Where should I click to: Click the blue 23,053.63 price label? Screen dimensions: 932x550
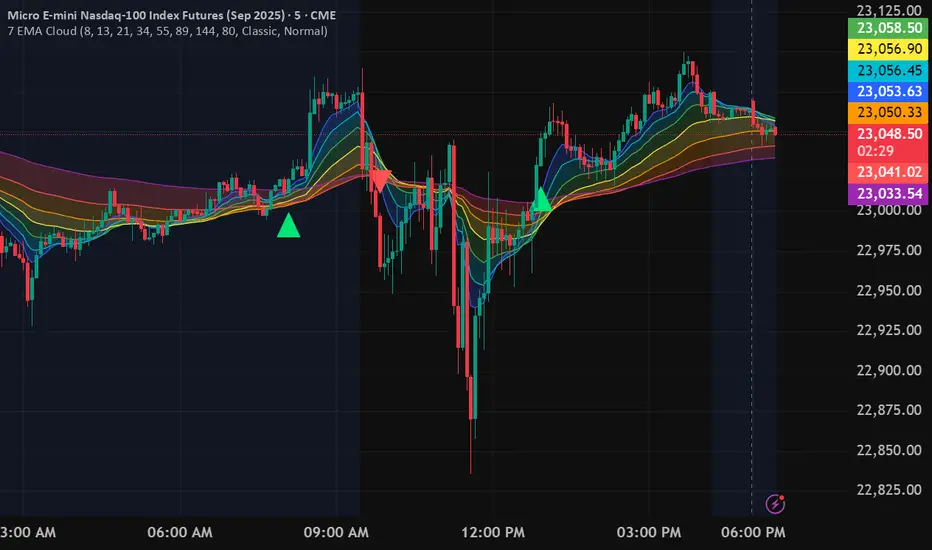pyautogui.click(x=889, y=91)
